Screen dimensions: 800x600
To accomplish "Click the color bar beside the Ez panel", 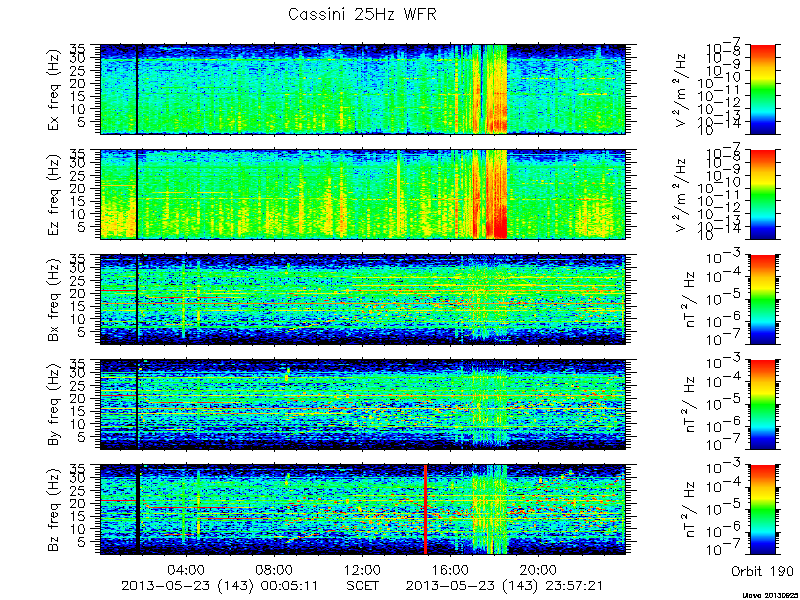I will pos(762,194).
